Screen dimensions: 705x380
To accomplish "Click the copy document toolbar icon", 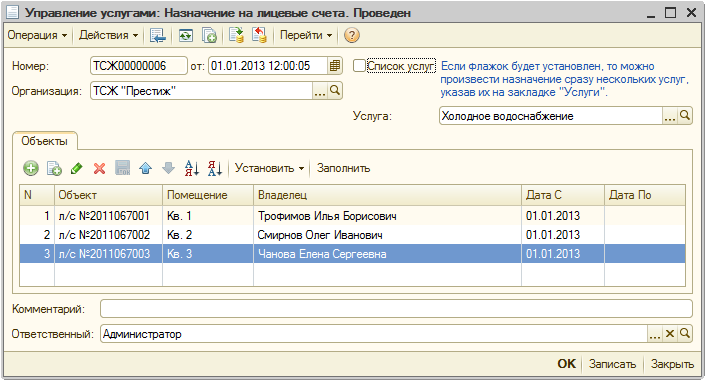I will point(209,35).
